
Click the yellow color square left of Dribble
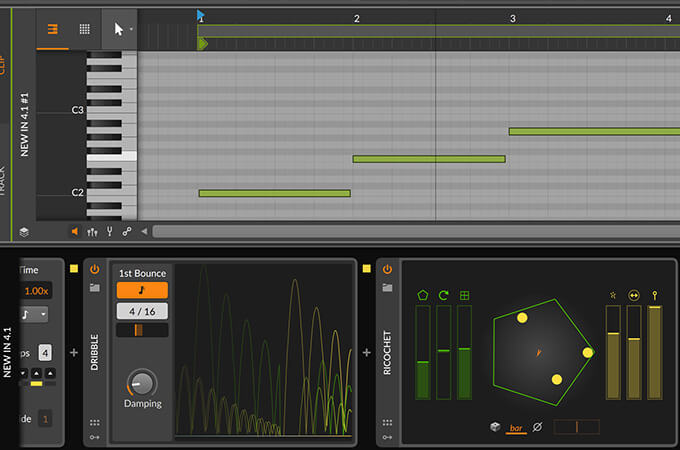point(74,269)
